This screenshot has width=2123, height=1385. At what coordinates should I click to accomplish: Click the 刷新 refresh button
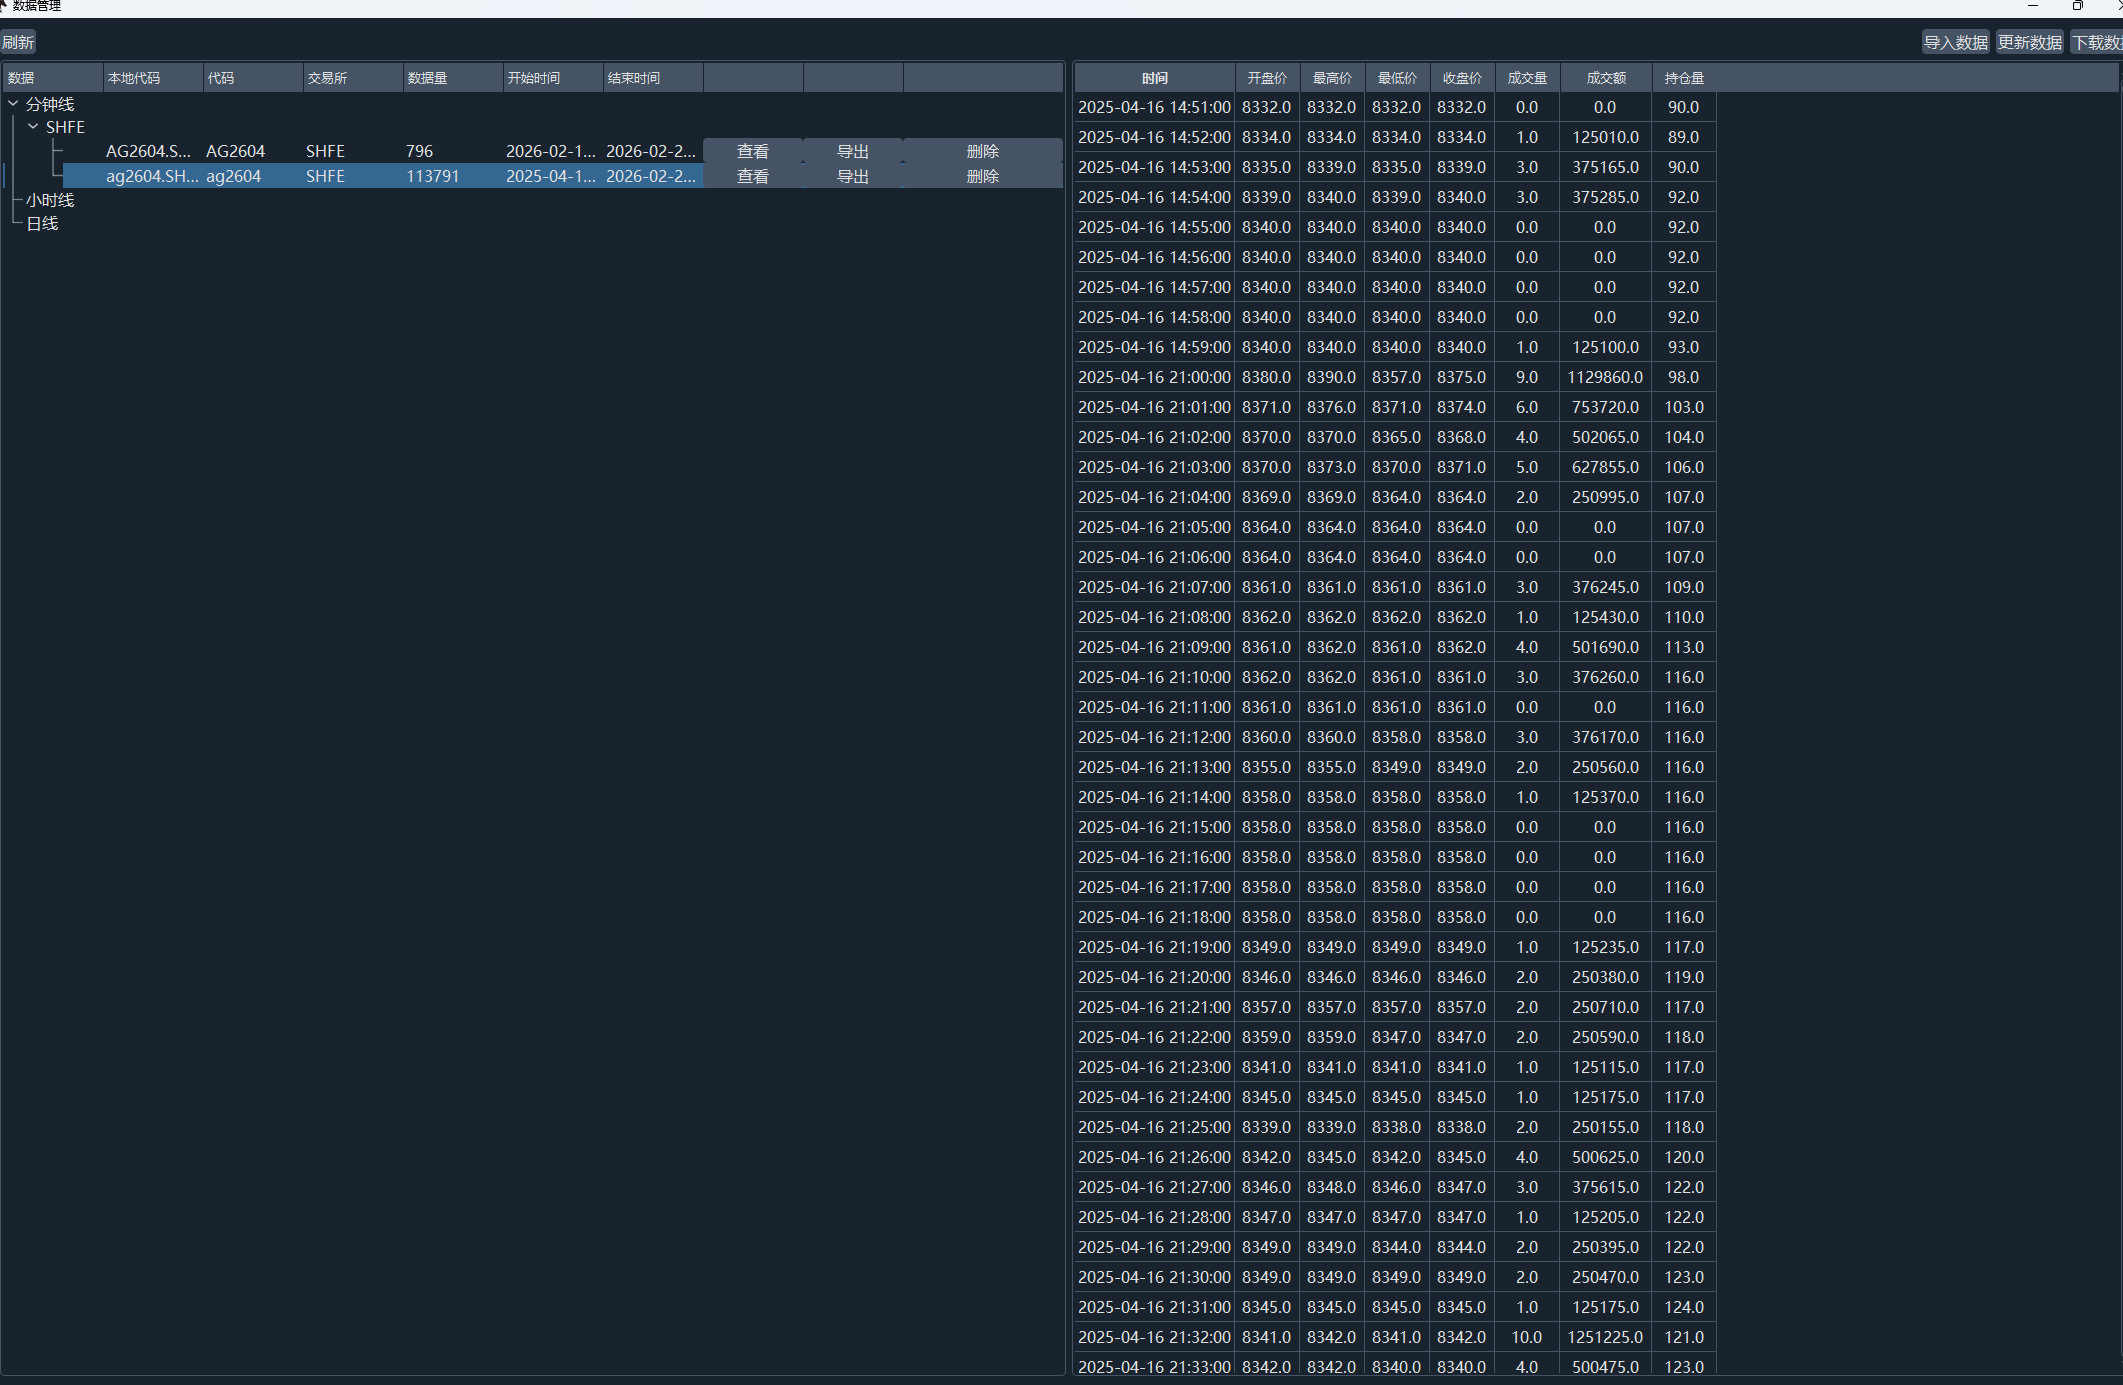click(18, 42)
